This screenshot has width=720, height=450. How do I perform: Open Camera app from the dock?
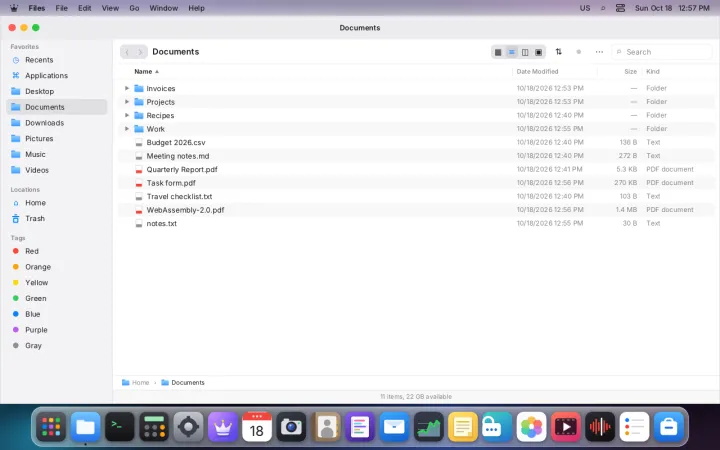(291, 427)
